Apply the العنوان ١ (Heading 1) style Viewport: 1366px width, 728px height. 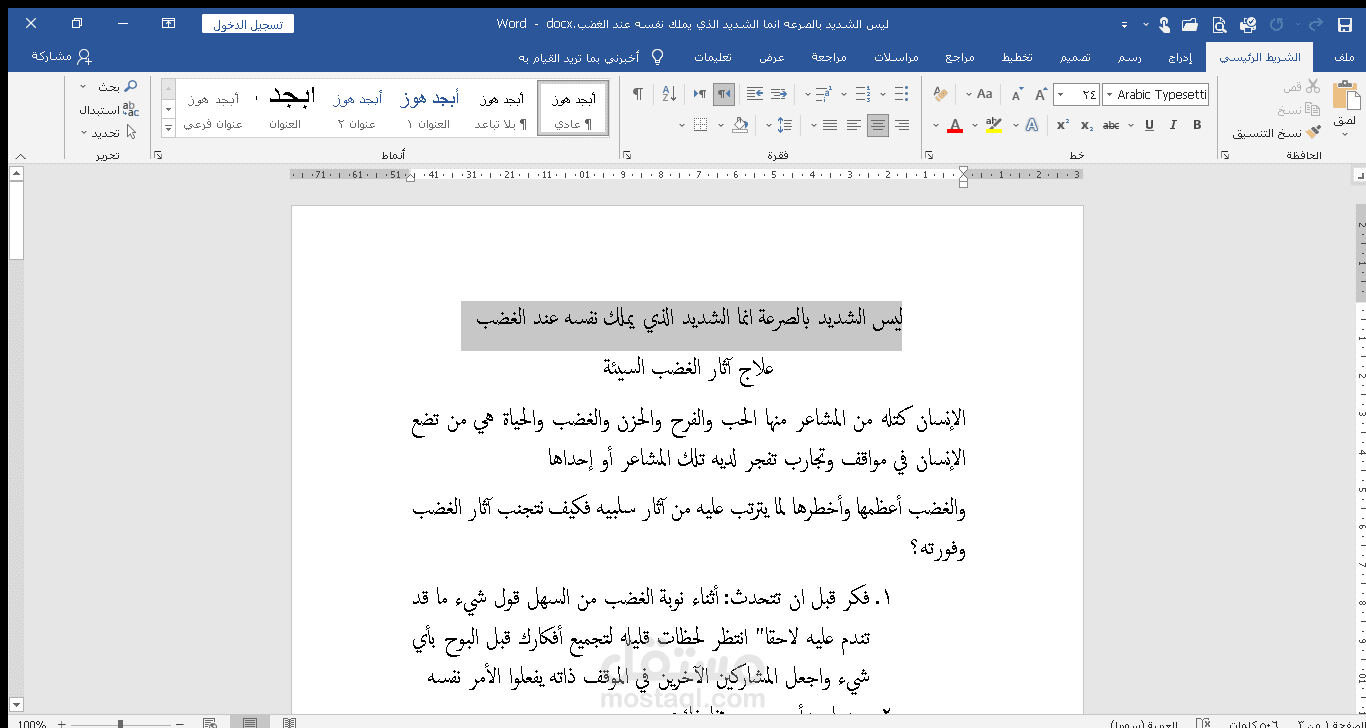[x=428, y=108]
